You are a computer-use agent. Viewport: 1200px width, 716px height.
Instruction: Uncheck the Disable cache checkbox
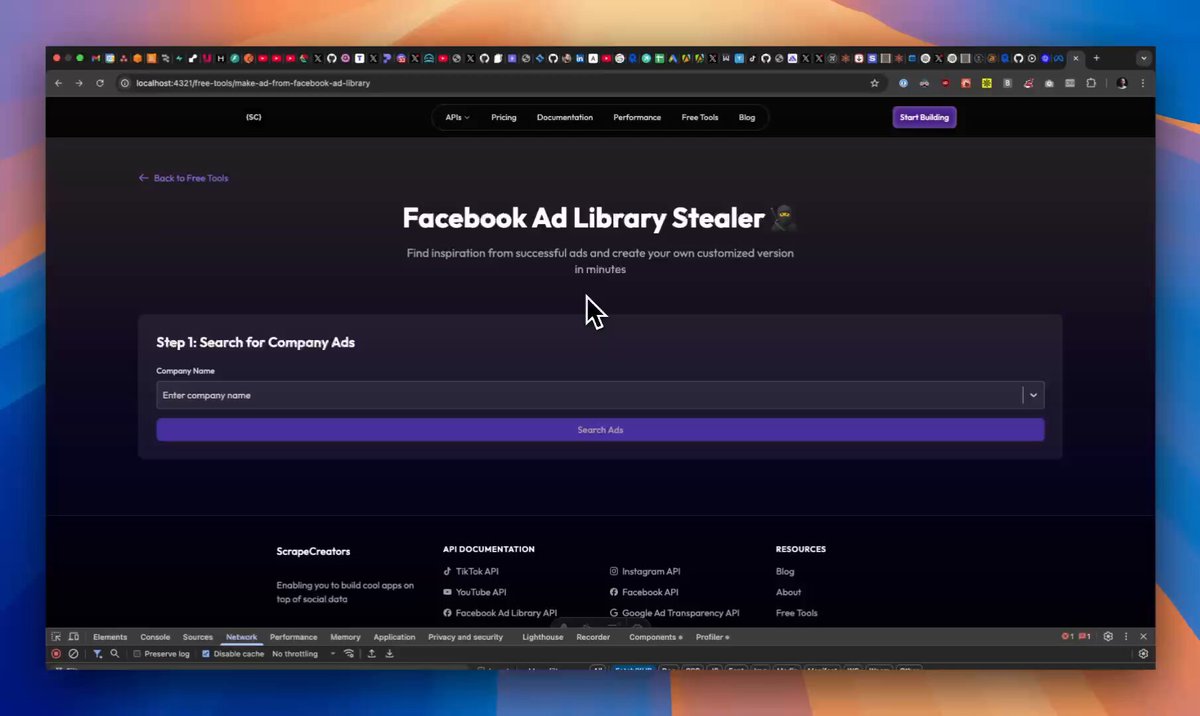pyautogui.click(x=206, y=654)
